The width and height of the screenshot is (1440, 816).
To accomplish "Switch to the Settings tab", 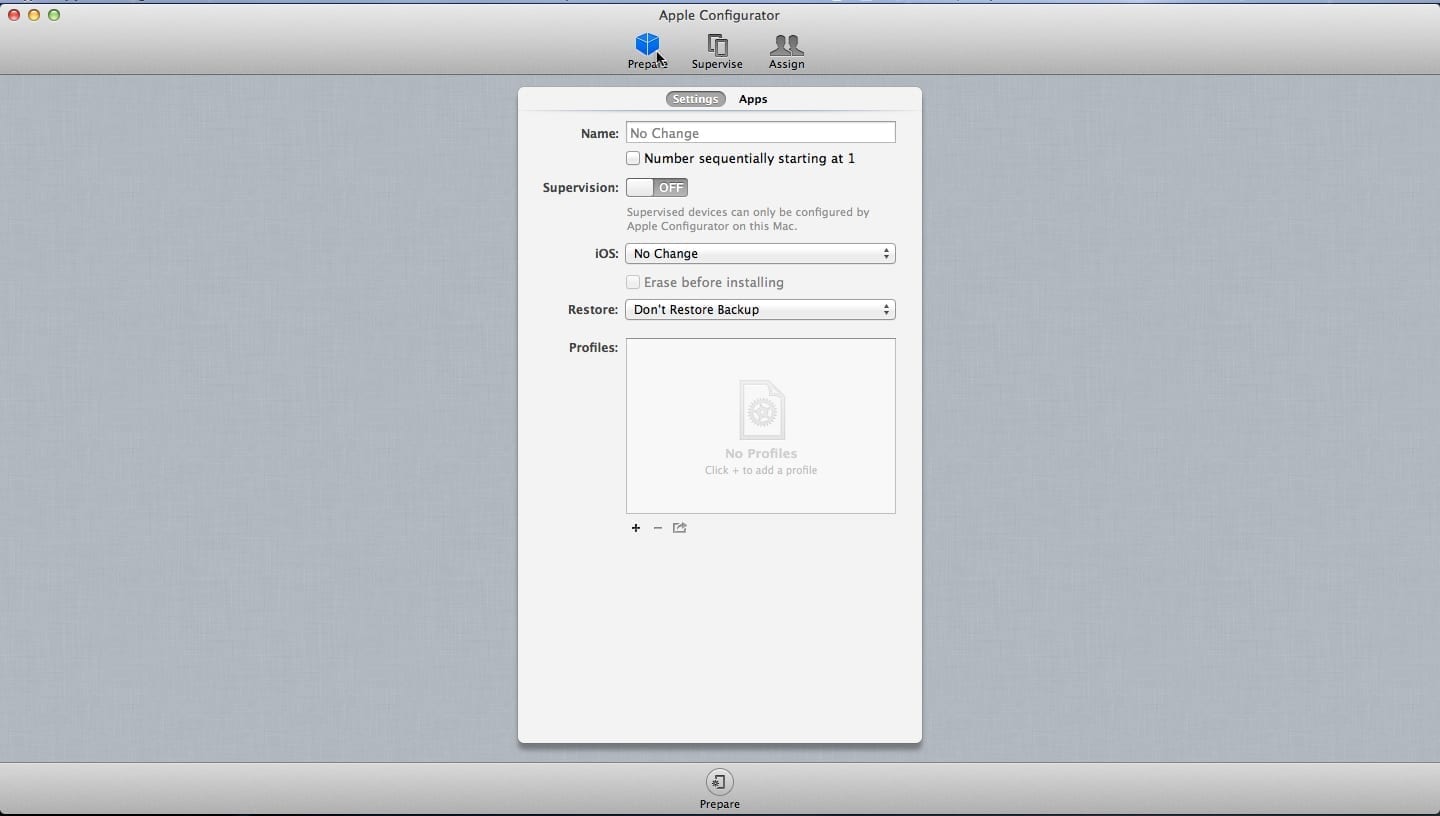I will pyautogui.click(x=695, y=99).
